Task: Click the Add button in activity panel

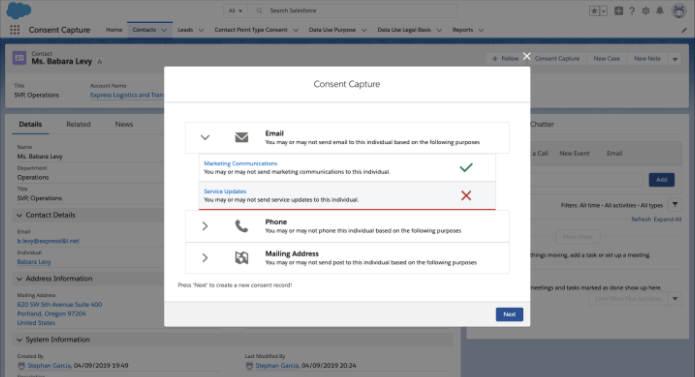Action: [x=661, y=180]
